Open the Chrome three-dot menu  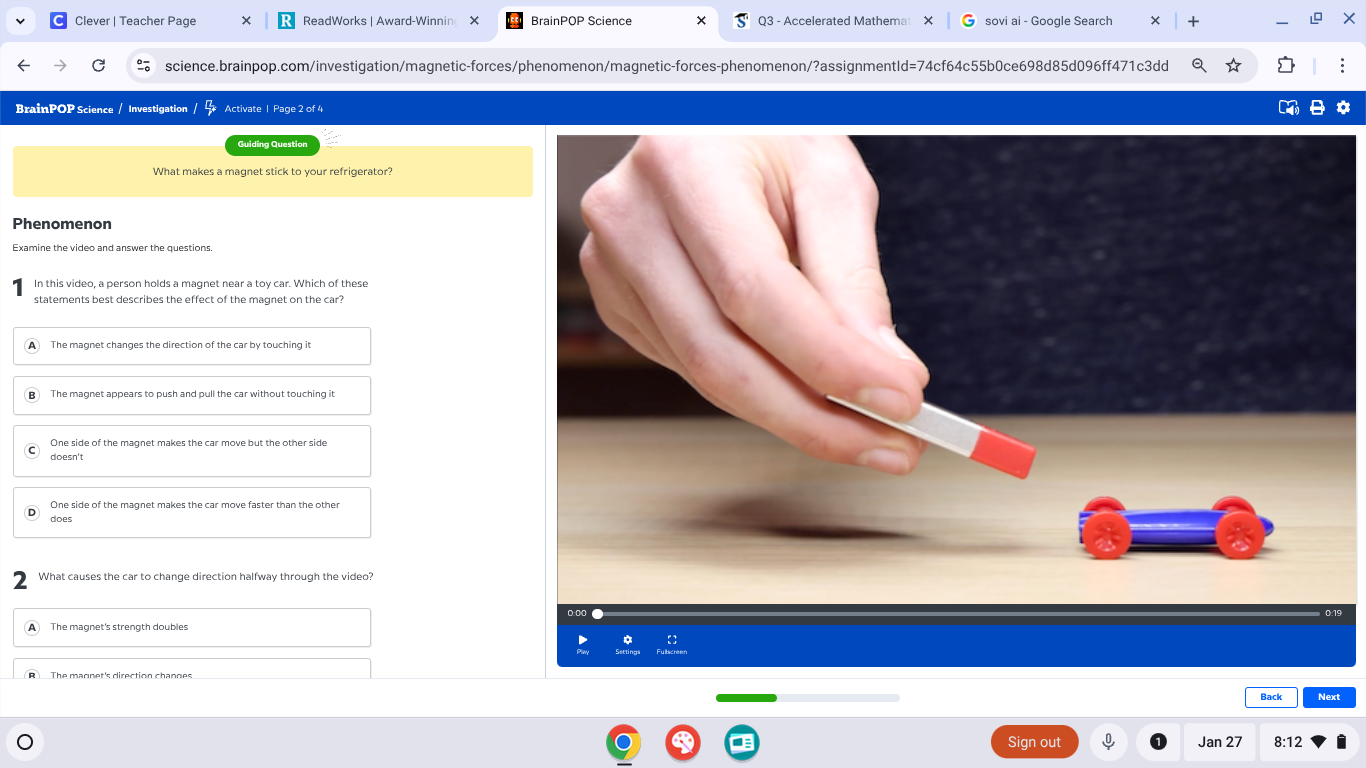[x=1342, y=66]
